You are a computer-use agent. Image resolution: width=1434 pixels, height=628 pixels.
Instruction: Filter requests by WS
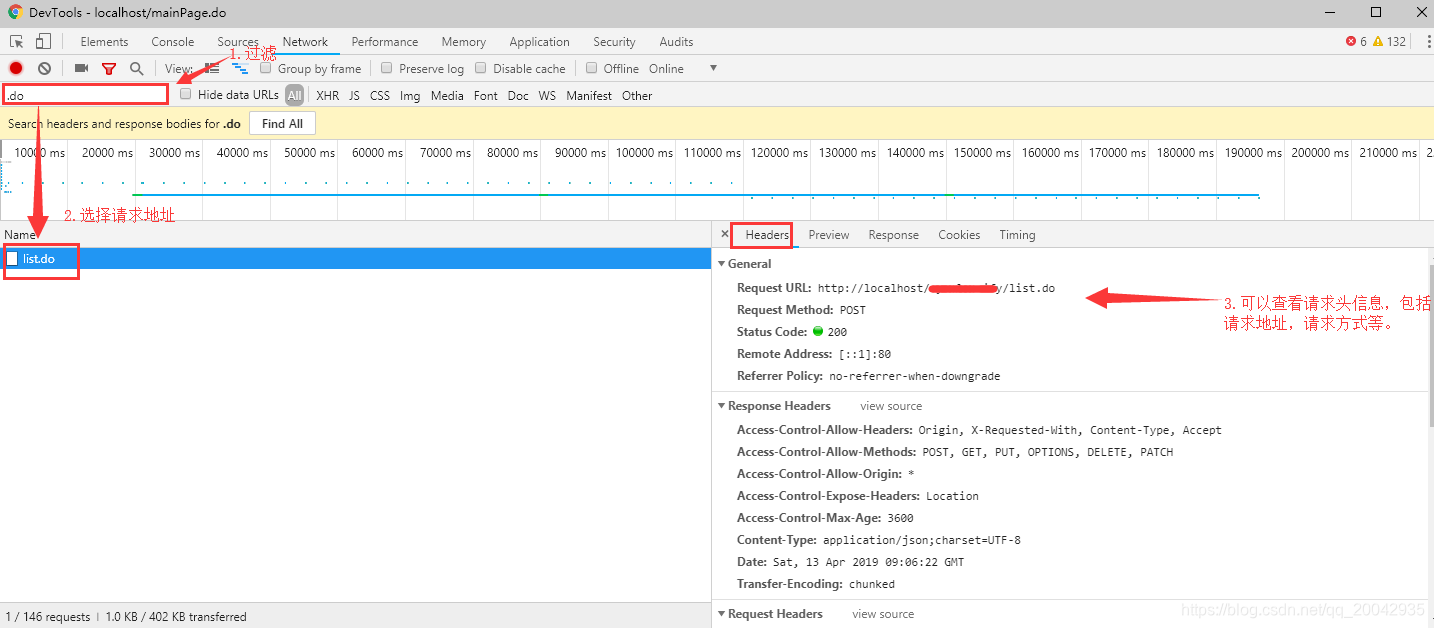click(547, 96)
